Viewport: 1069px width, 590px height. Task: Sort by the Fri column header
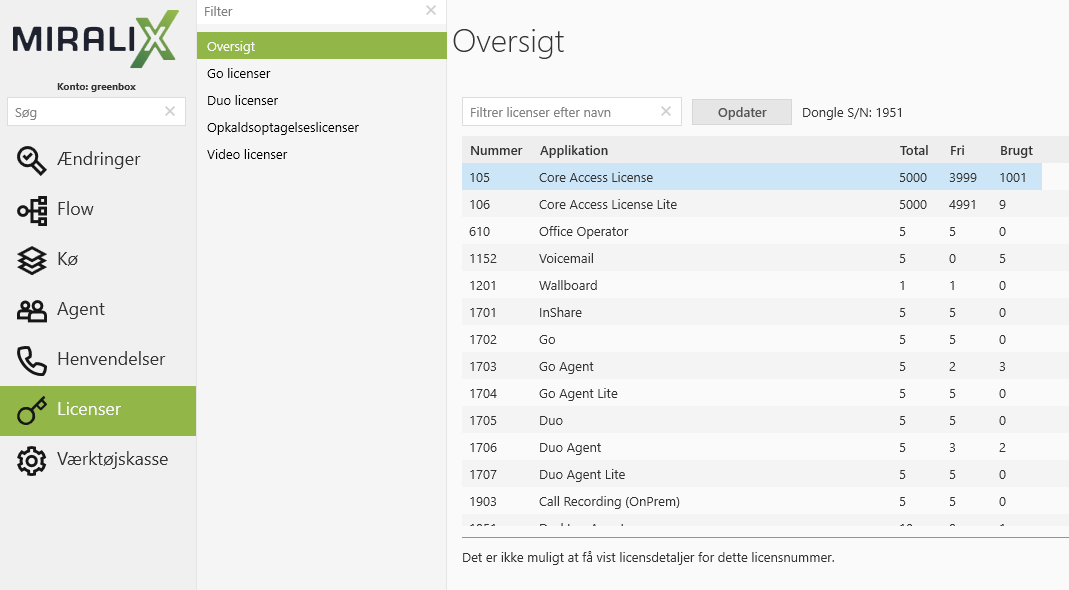(x=957, y=151)
